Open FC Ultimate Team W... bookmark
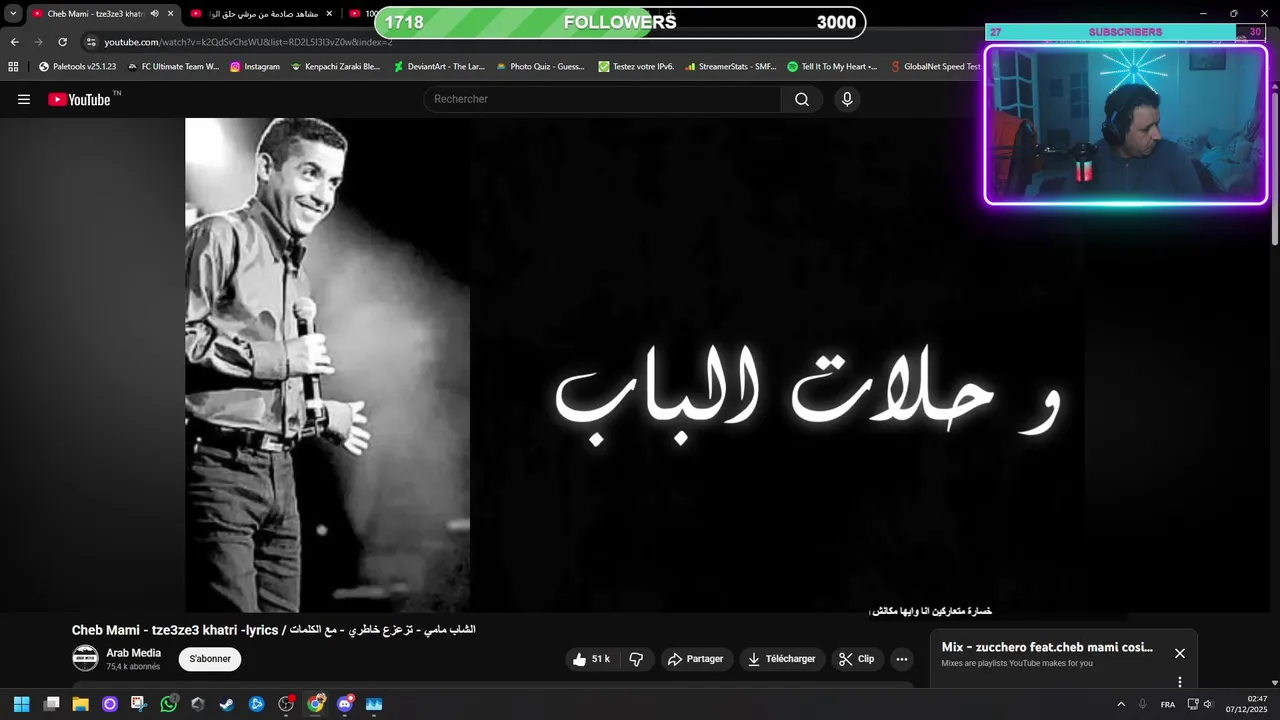The height and width of the screenshot is (720, 1280). [173, 67]
